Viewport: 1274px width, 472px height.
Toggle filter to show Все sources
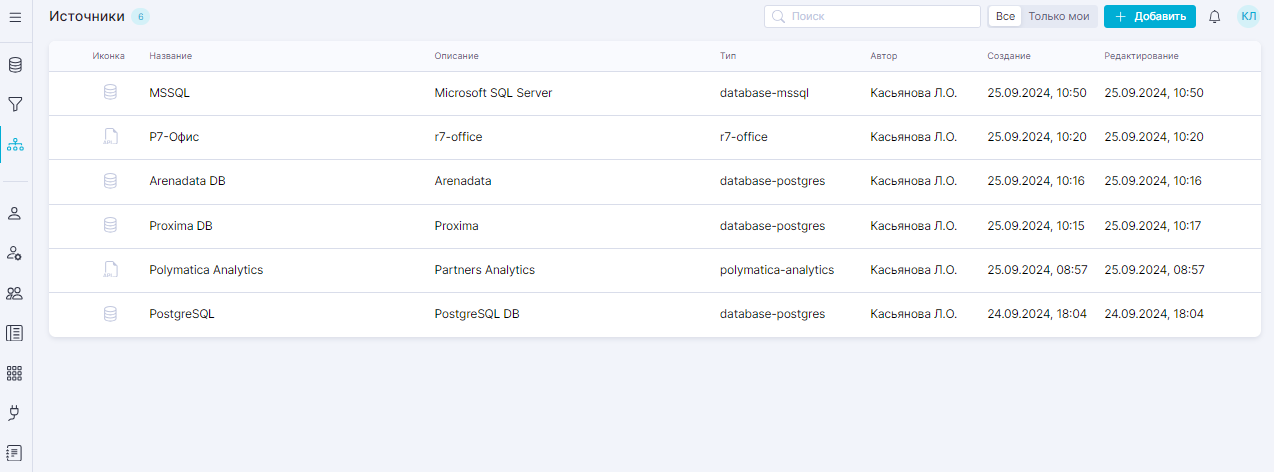click(x=1005, y=17)
